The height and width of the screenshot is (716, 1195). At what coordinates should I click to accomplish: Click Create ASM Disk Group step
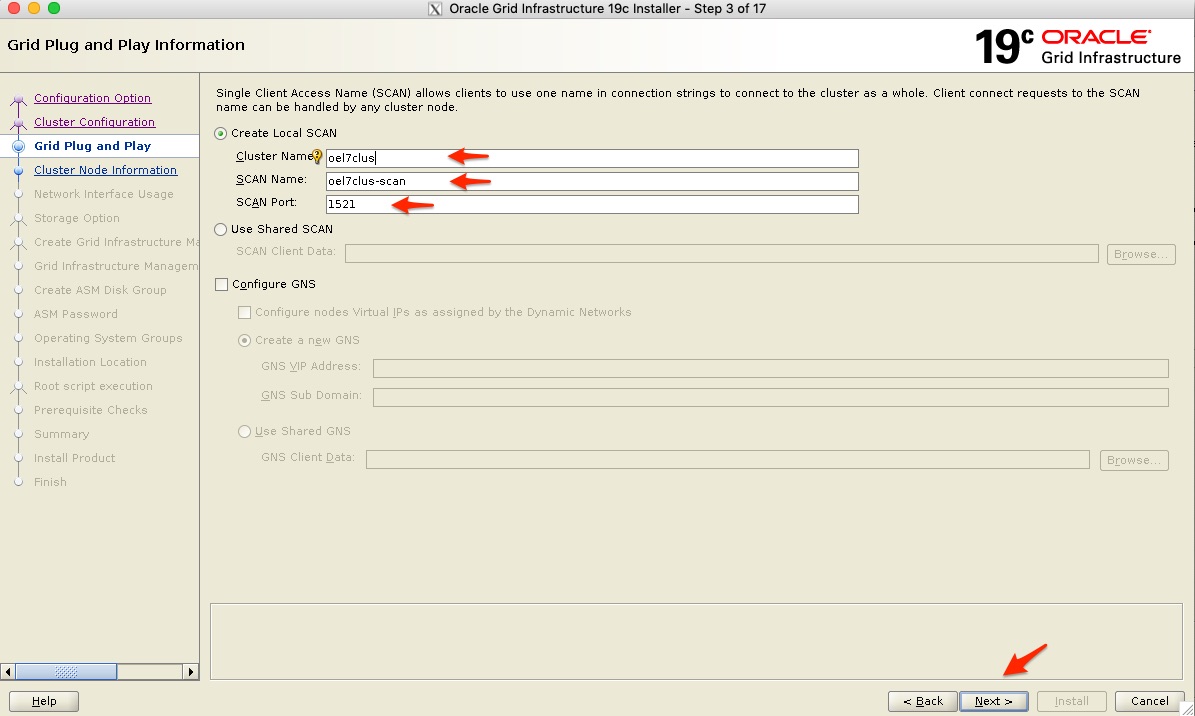[x=100, y=290]
